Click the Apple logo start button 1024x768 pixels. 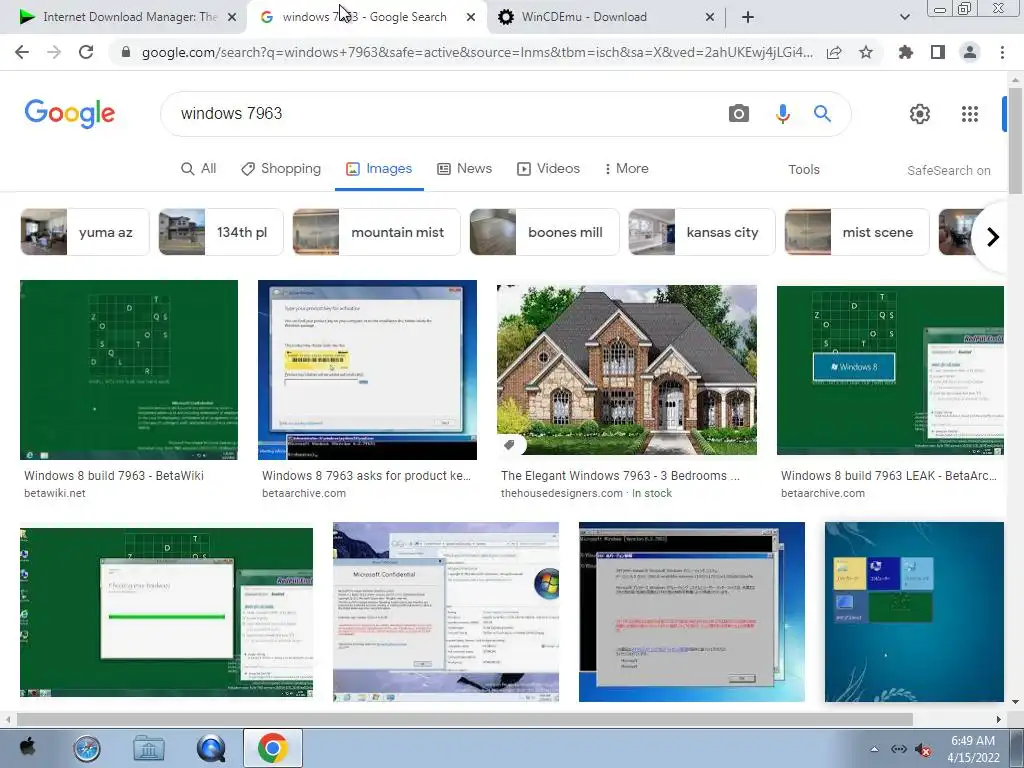pos(27,748)
